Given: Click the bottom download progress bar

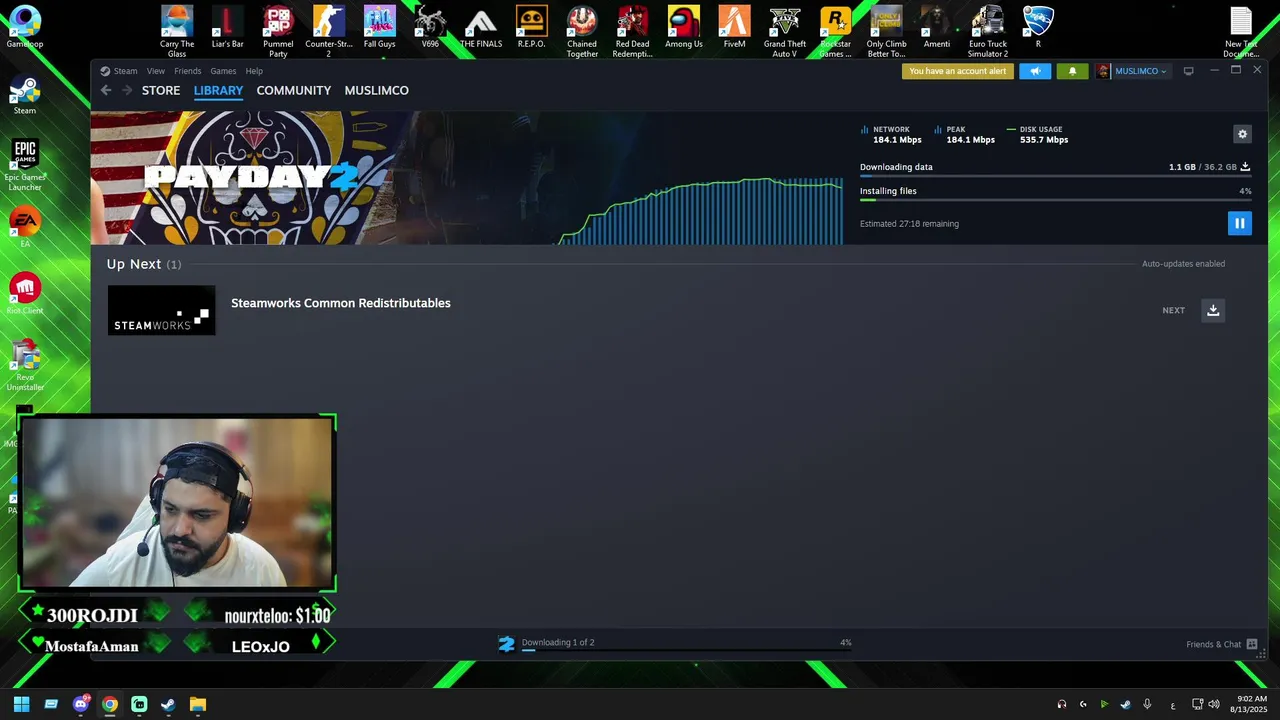Looking at the screenshot, I should coord(686,650).
